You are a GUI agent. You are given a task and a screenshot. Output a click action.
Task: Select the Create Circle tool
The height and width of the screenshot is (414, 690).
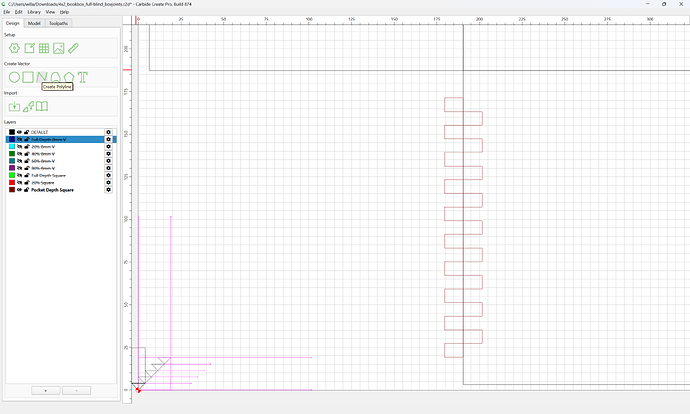pyautogui.click(x=14, y=77)
